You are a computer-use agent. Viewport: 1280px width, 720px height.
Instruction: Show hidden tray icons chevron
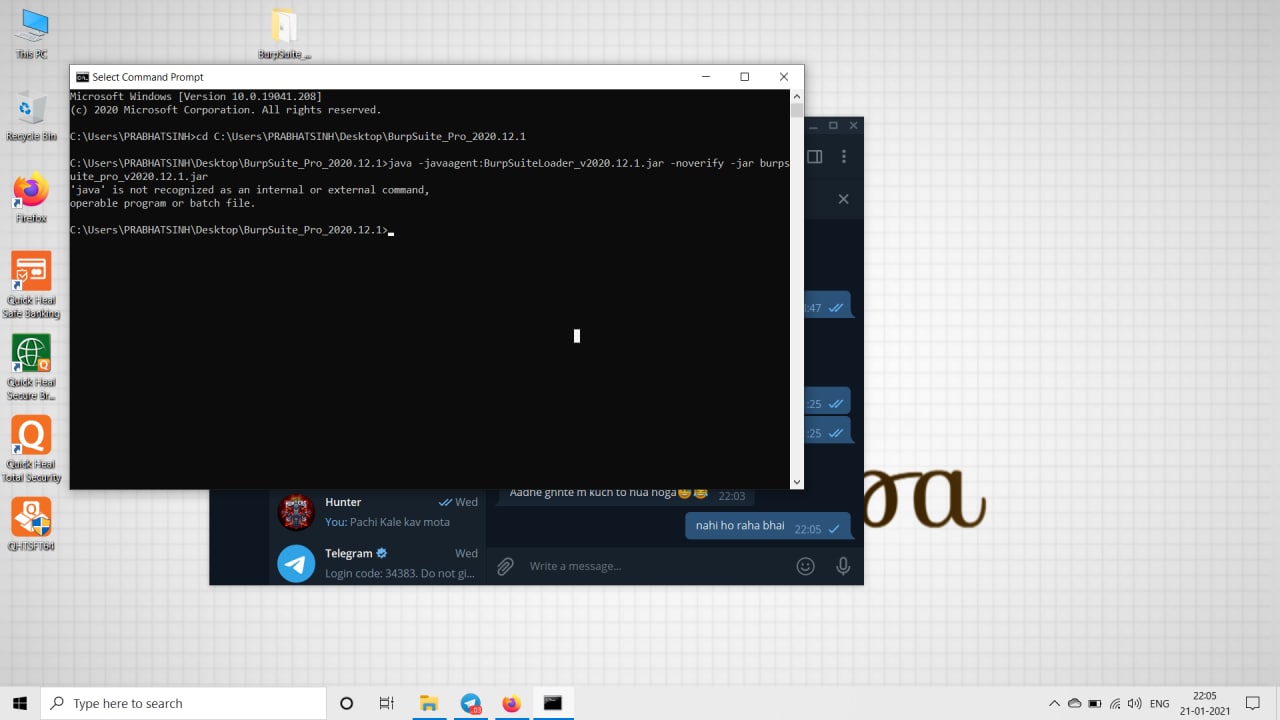pyautogui.click(x=1054, y=703)
